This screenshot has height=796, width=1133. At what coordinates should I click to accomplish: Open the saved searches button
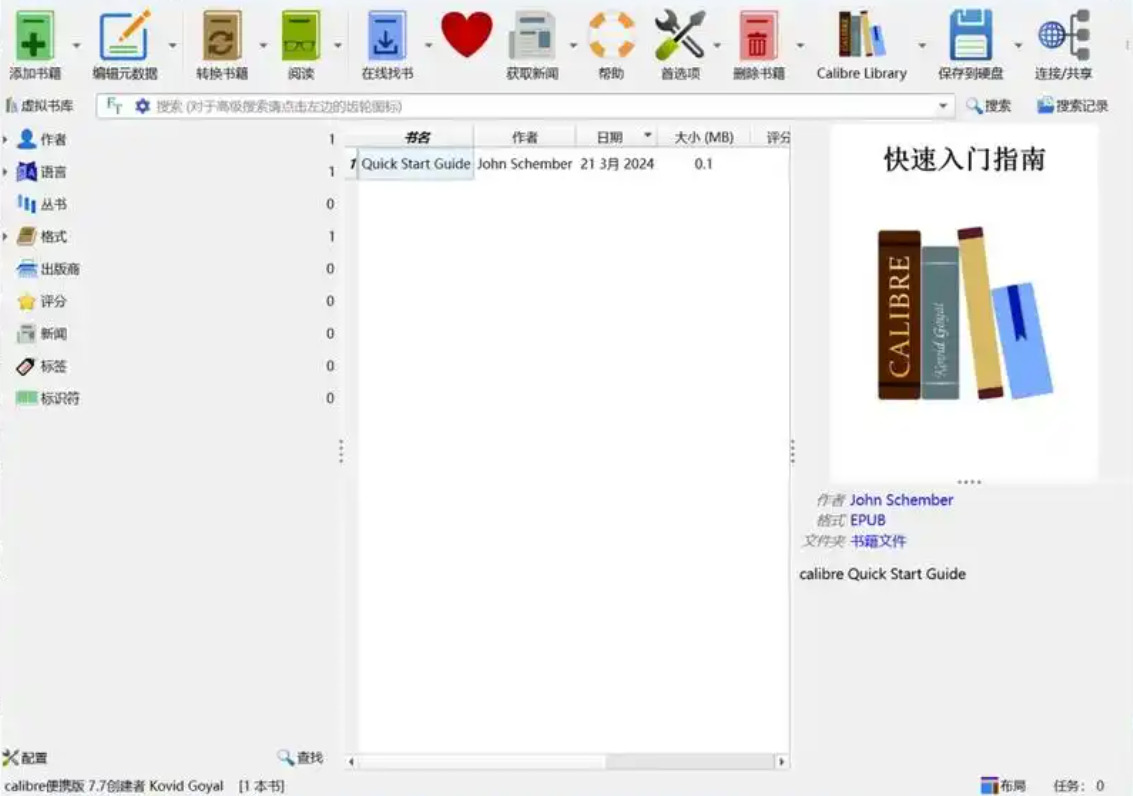tap(1072, 106)
